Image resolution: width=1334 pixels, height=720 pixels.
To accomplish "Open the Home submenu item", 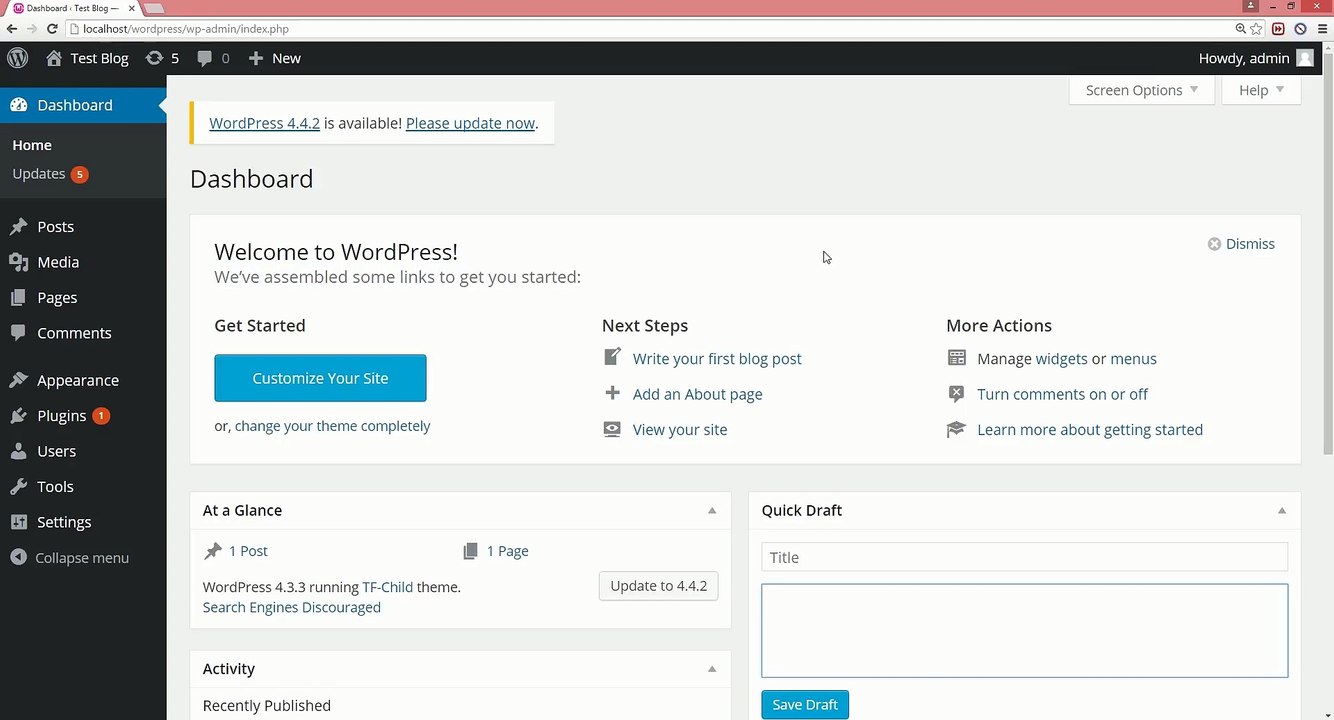I will 32,145.
